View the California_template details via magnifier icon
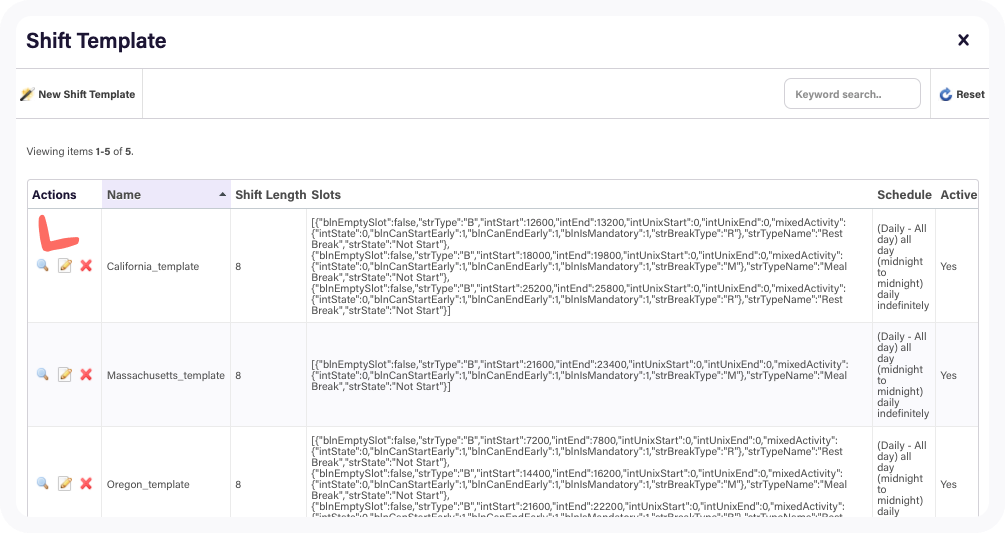This screenshot has height=533, width=1005. (x=42, y=265)
